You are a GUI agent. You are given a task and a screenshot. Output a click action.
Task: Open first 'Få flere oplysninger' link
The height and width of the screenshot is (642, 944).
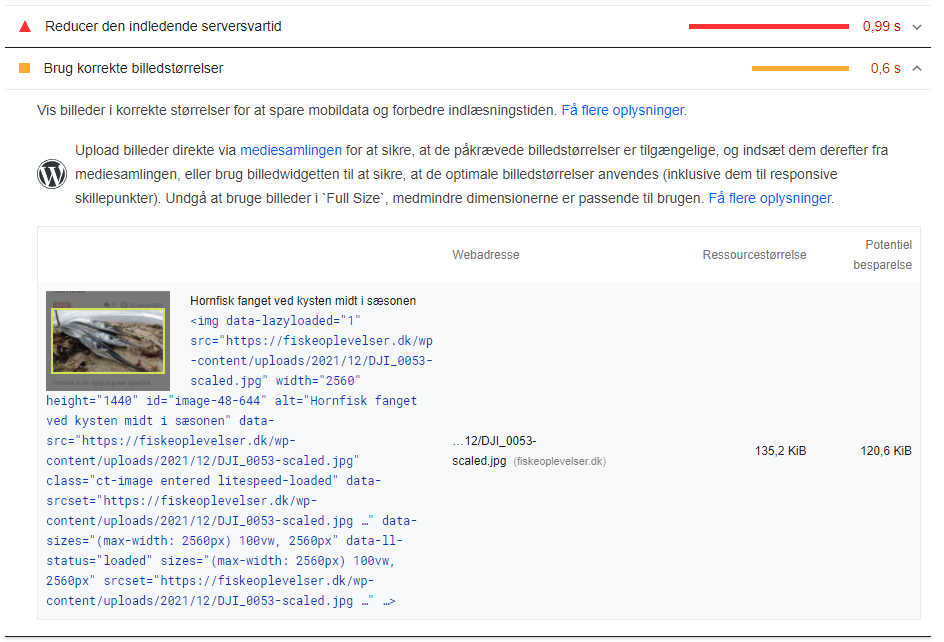click(x=624, y=110)
